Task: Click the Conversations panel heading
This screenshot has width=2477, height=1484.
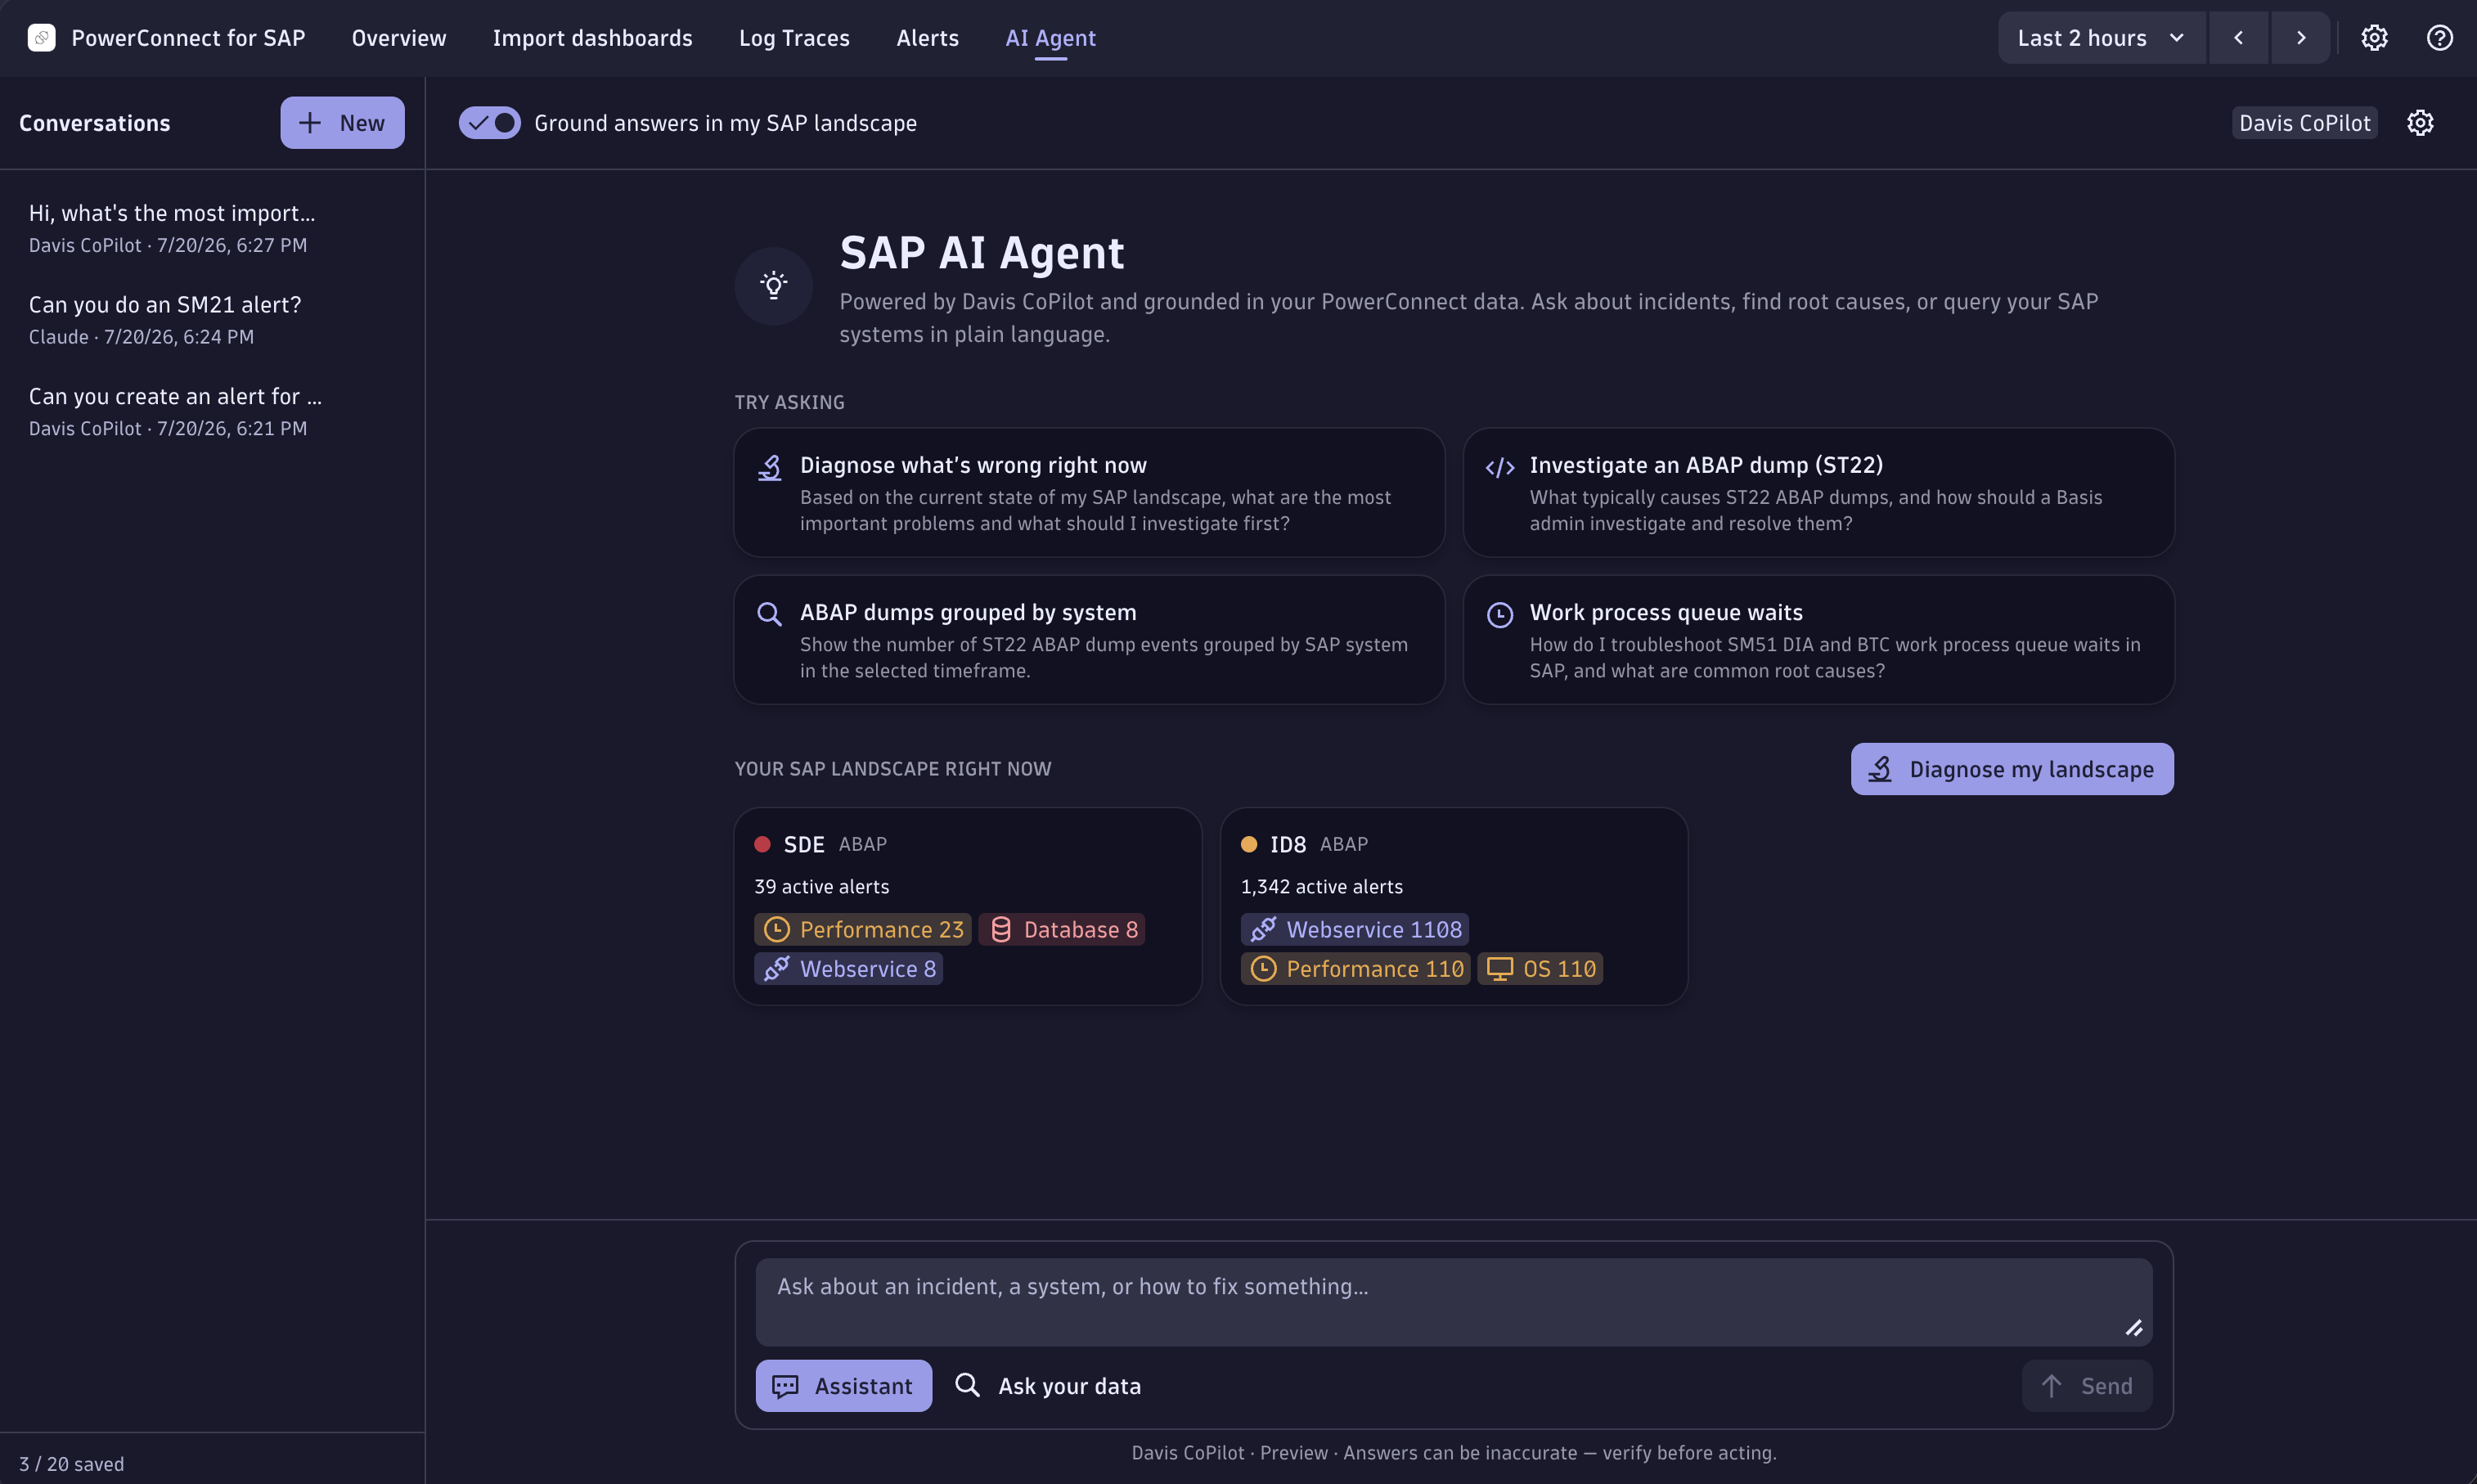Action: pos(95,123)
